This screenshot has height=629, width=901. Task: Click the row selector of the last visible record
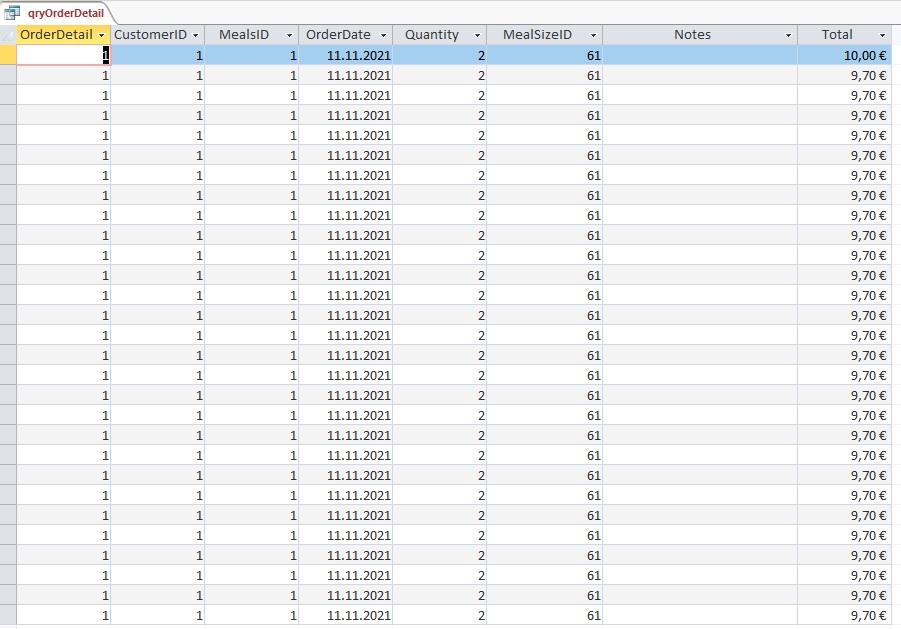pyautogui.click(x=8, y=615)
